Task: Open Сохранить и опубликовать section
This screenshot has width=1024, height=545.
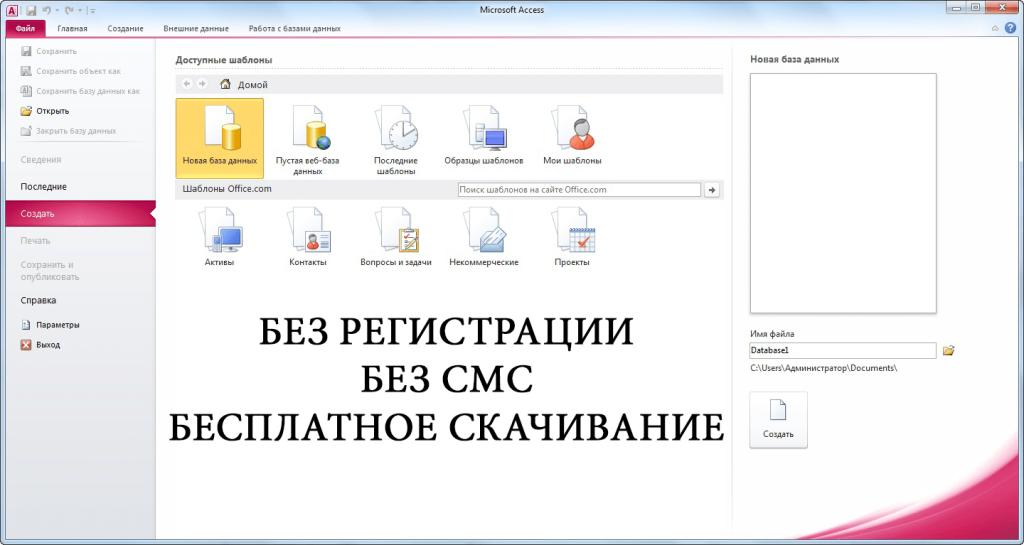Action: pos(50,271)
